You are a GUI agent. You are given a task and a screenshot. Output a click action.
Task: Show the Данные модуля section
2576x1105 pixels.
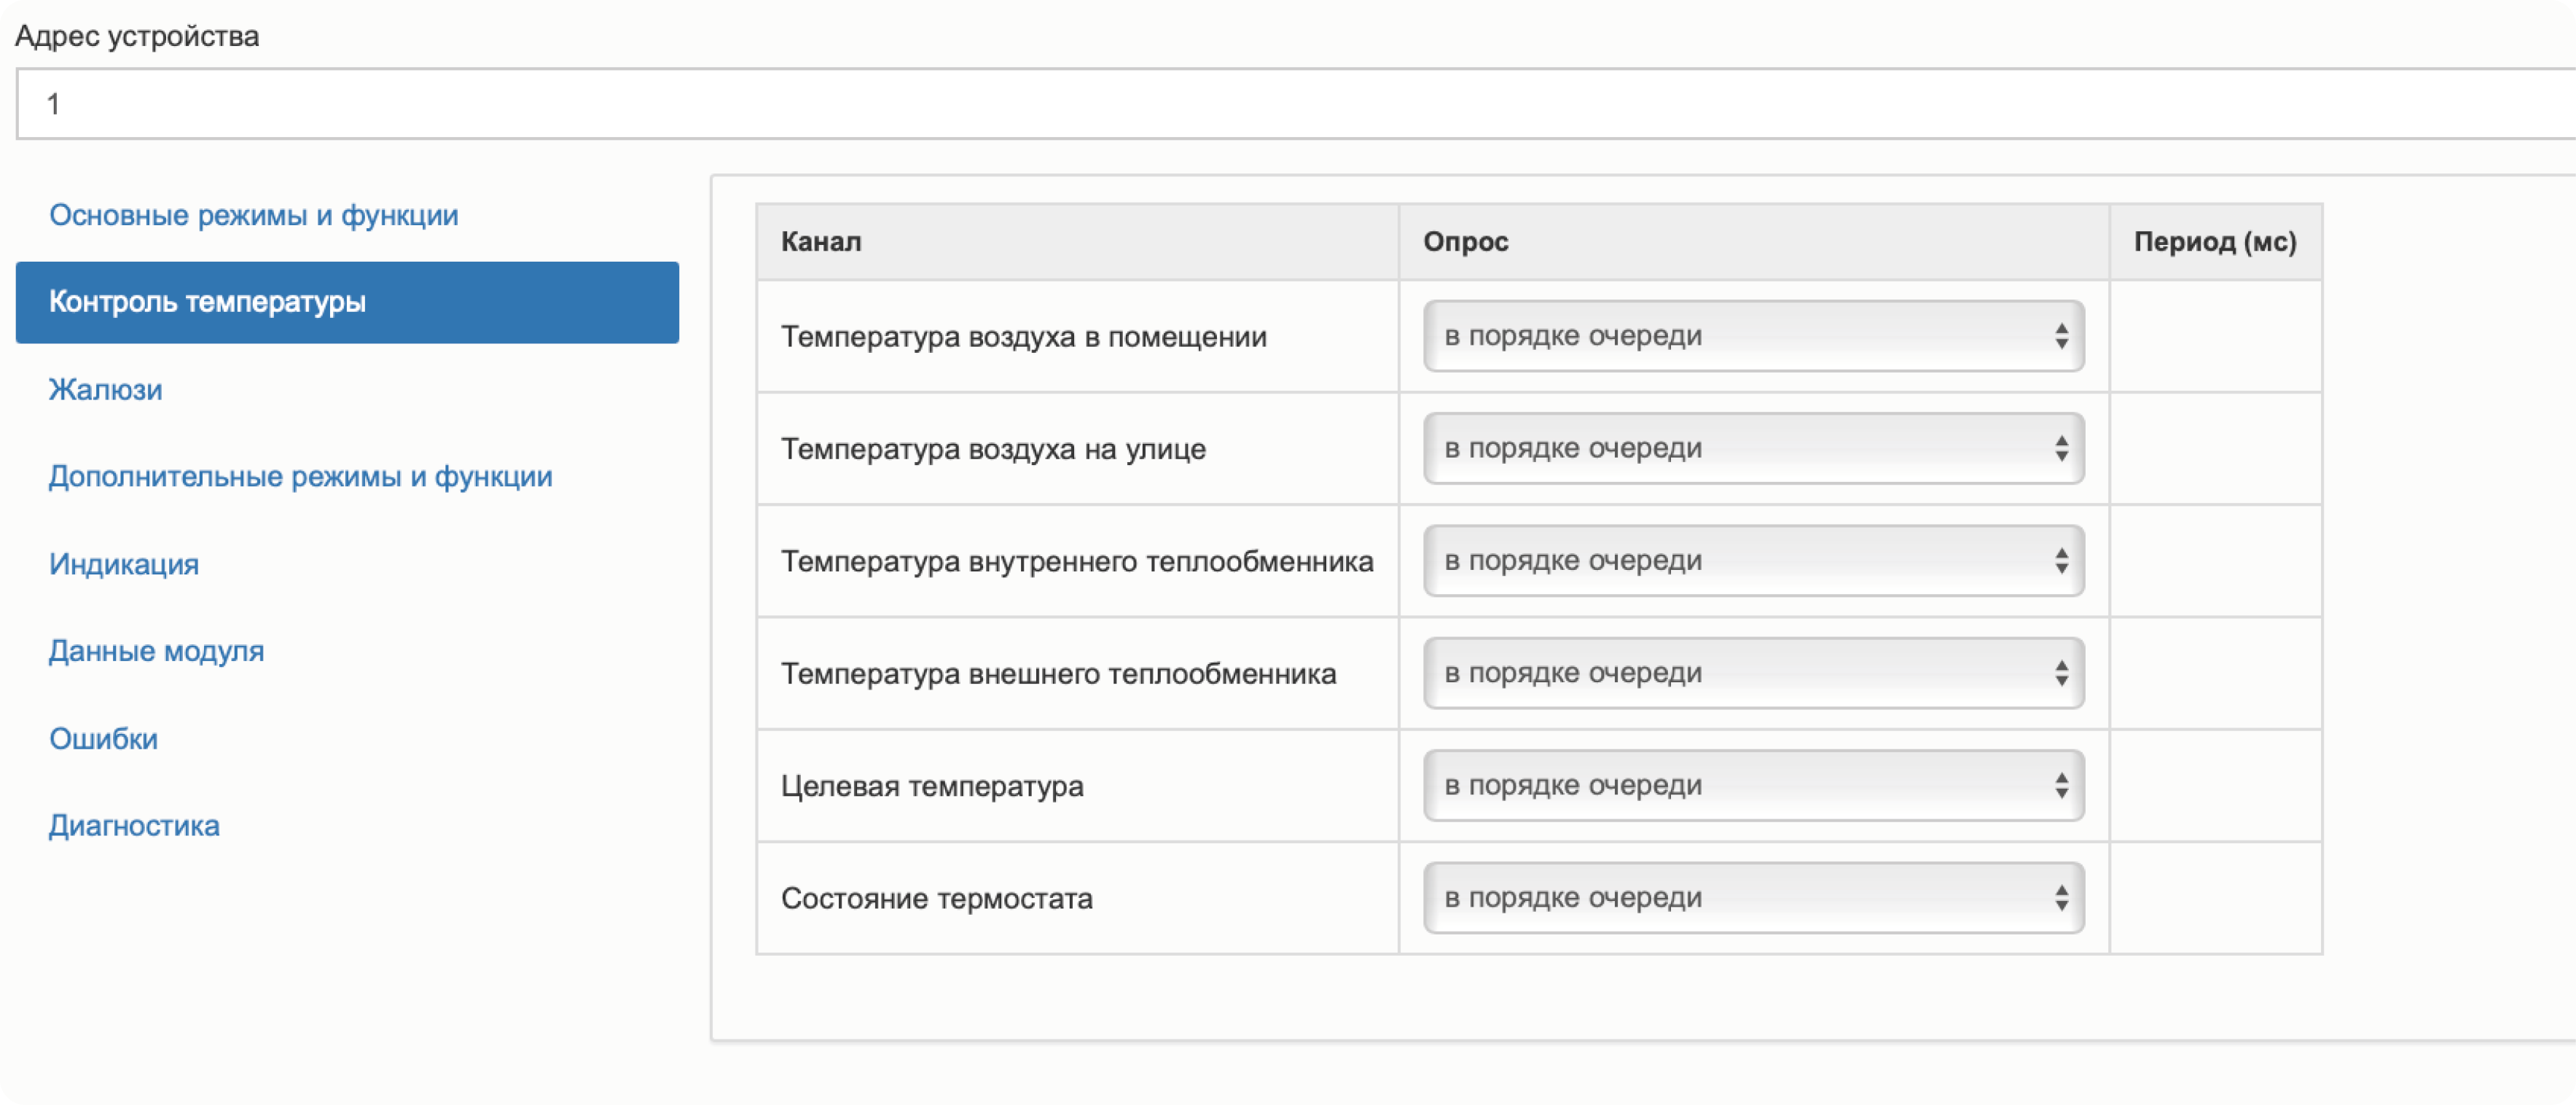pos(156,651)
